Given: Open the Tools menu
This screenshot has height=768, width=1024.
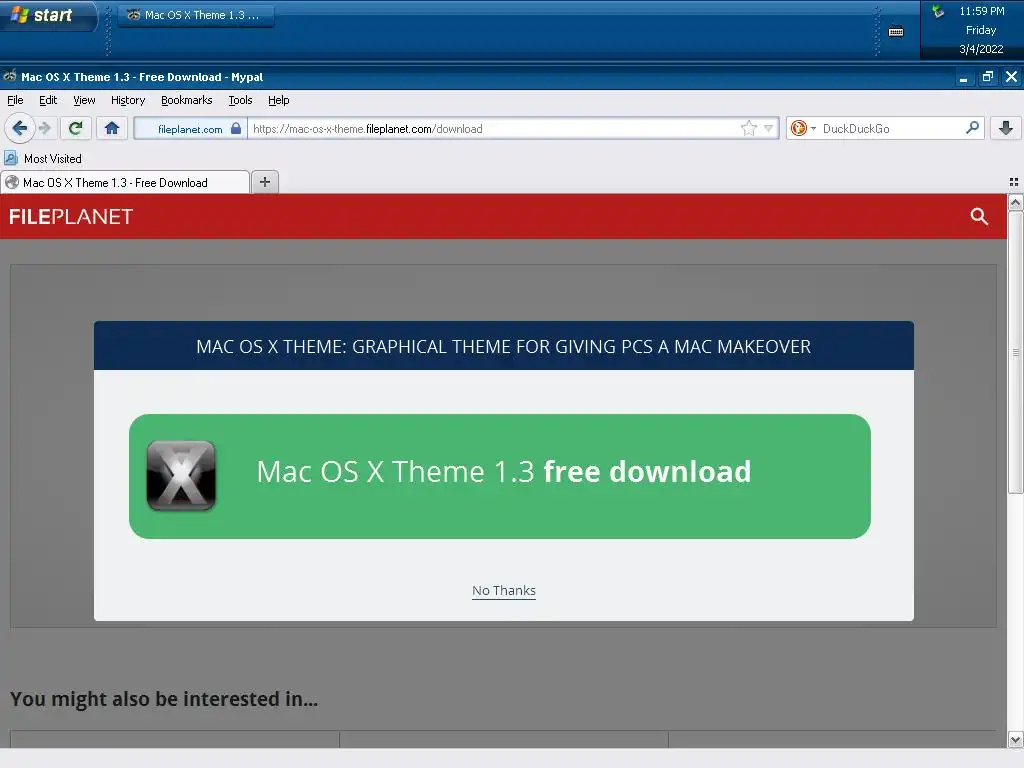Looking at the screenshot, I should pyautogui.click(x=240, y=100).
